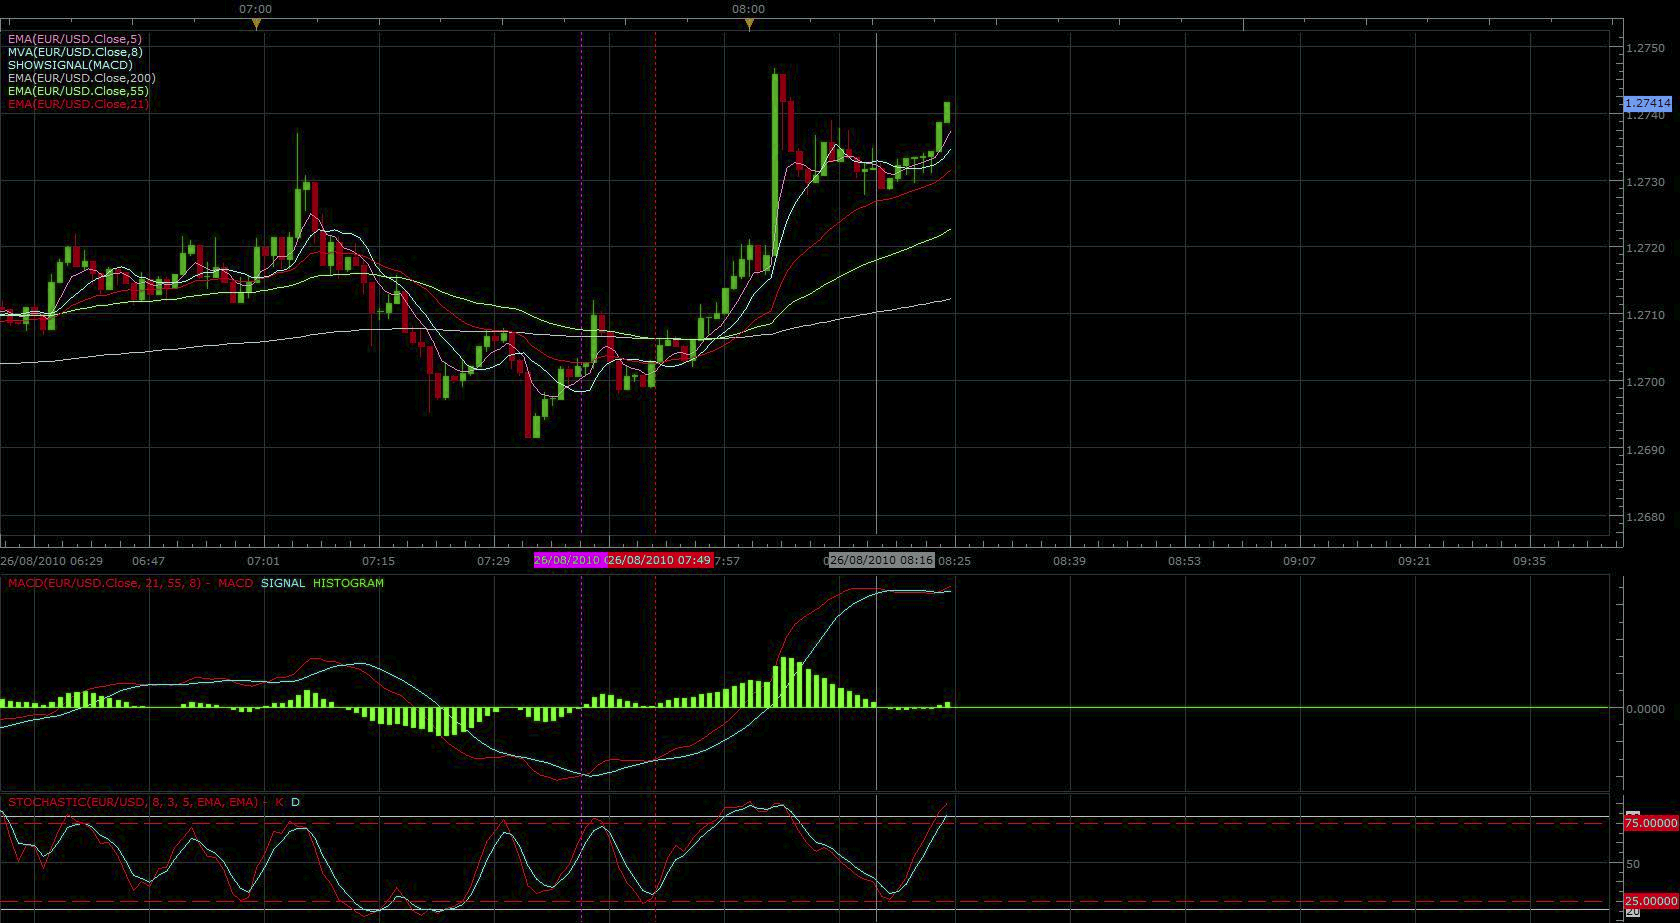Select the EMA(EUR/USD.Close,55) indicator label
This screenshot has height=923, width=1680.
(78, 91)
